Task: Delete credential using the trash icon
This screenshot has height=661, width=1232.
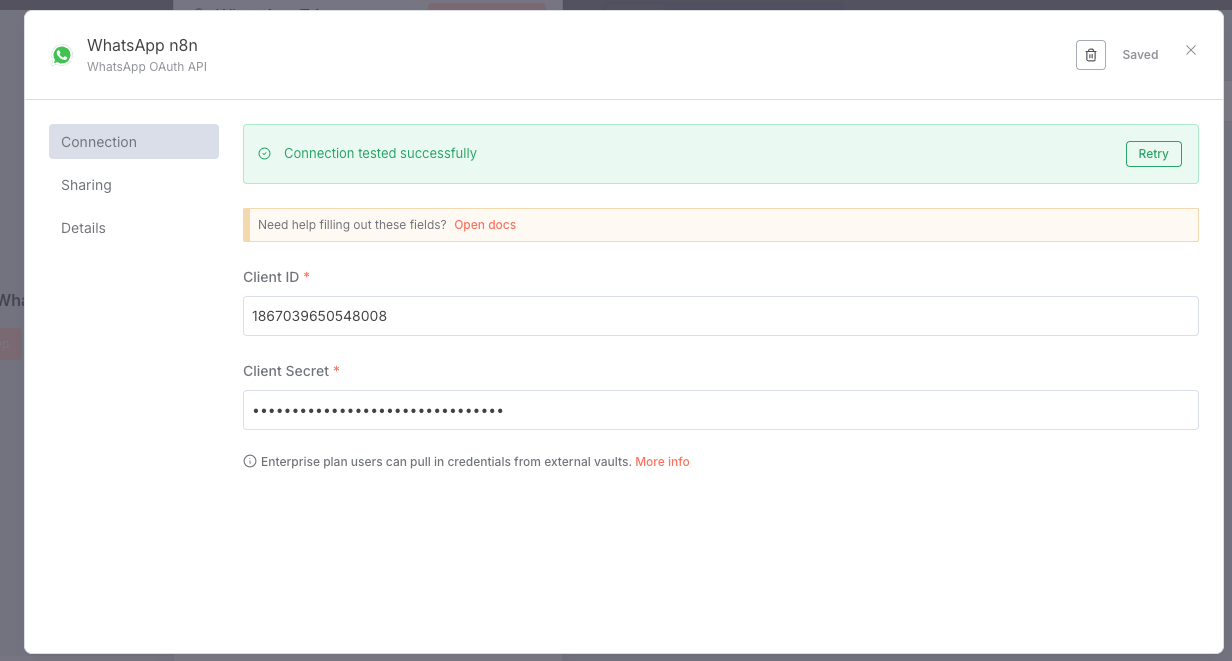Action: [x=1091, y=55]
